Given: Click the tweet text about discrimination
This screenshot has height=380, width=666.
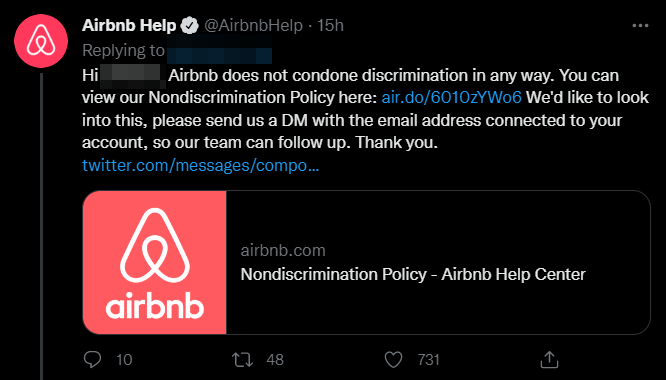Looking at the screenshot, I should click(365, 109).
